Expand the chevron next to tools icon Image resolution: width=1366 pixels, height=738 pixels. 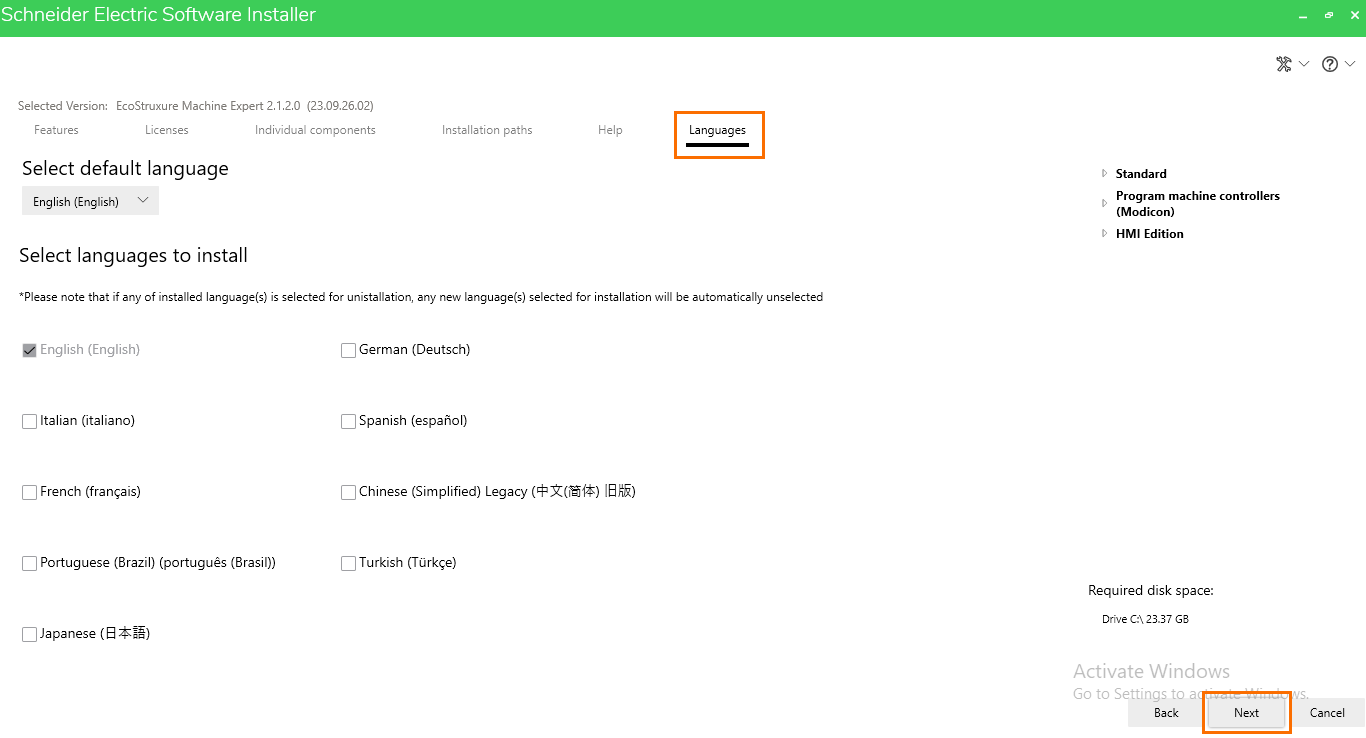(x=1304, y=64)
